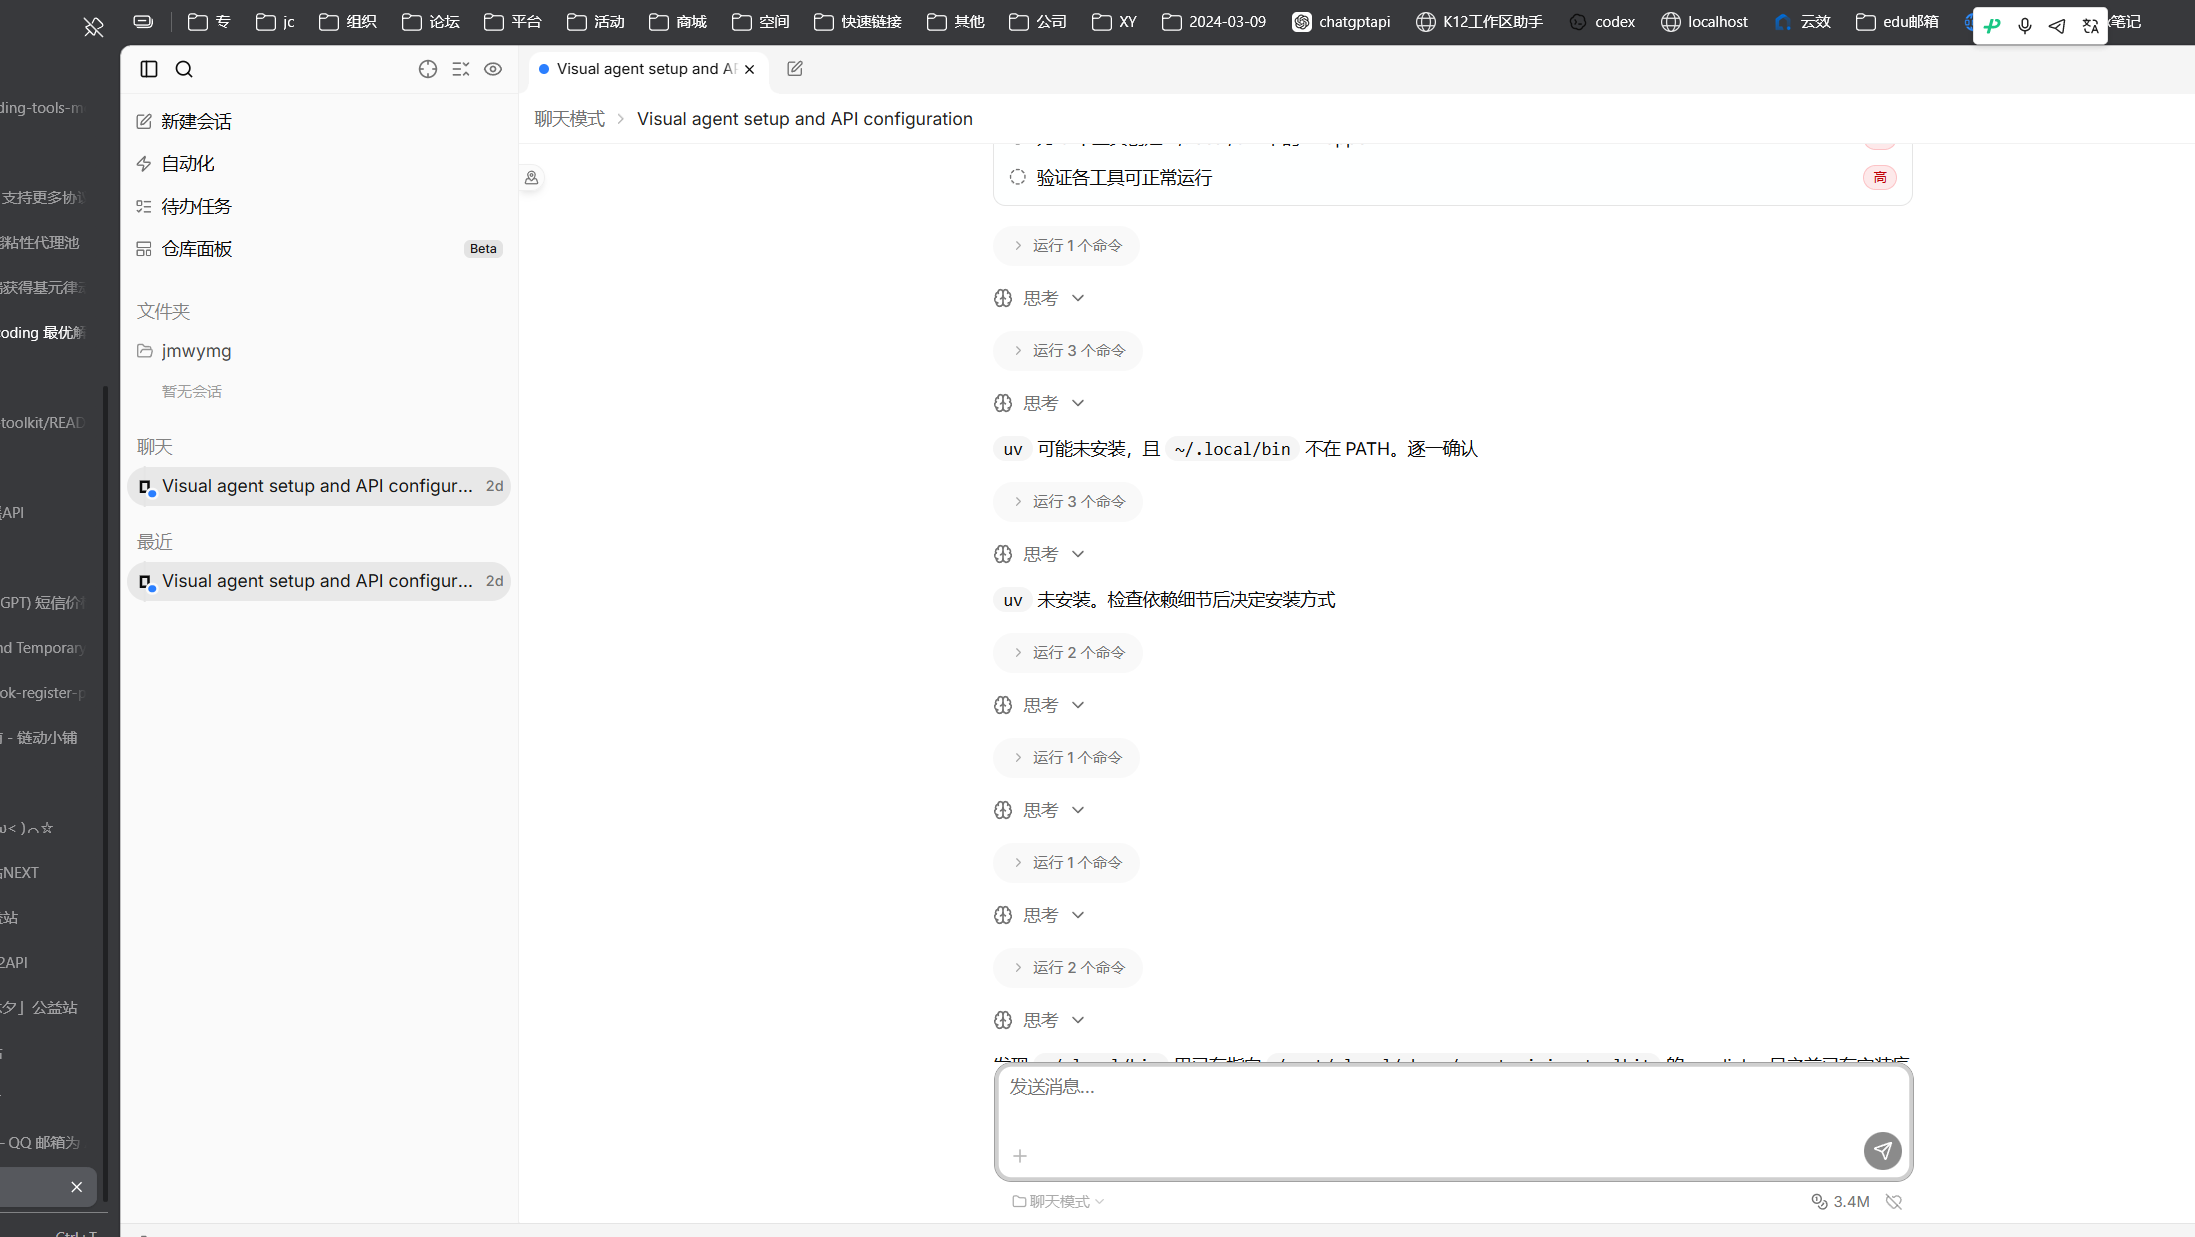The width and height of the screenshot is (2195, 1237).
Task: Click the dark left panel vertical scrollbar
Action: point(106,794)
